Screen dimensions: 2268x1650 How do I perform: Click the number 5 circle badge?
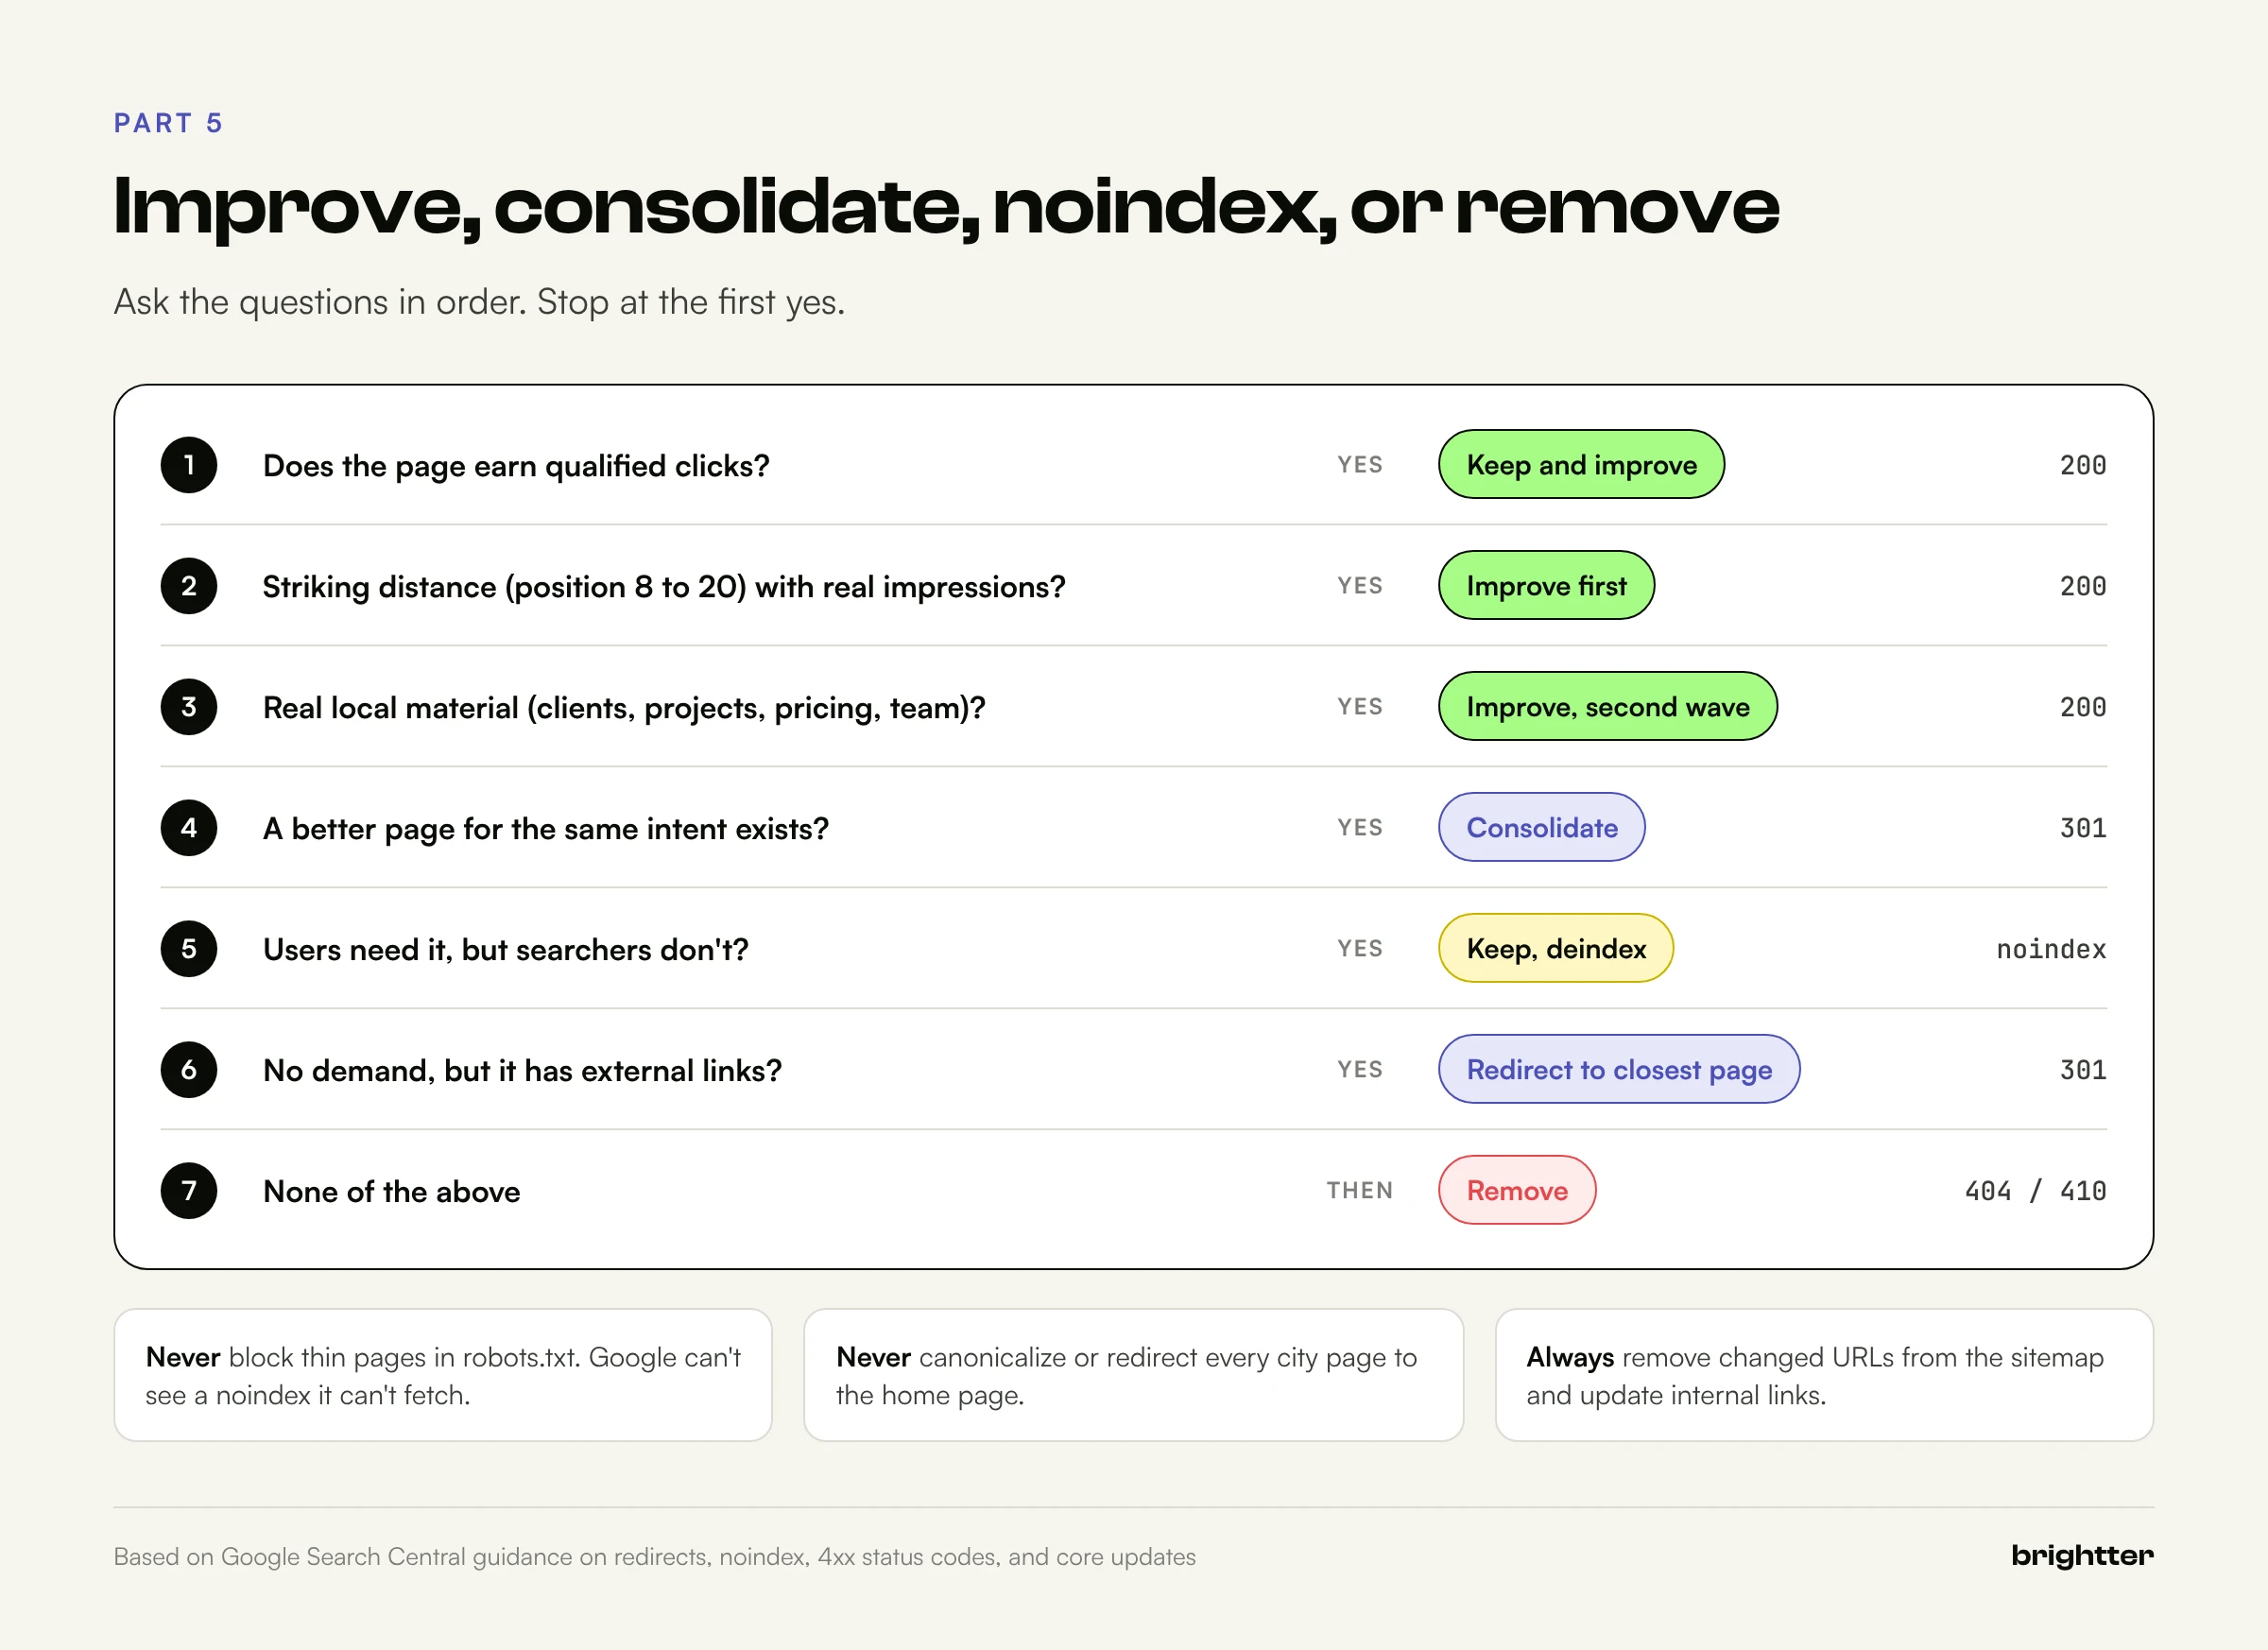click(x=189, y=949)
